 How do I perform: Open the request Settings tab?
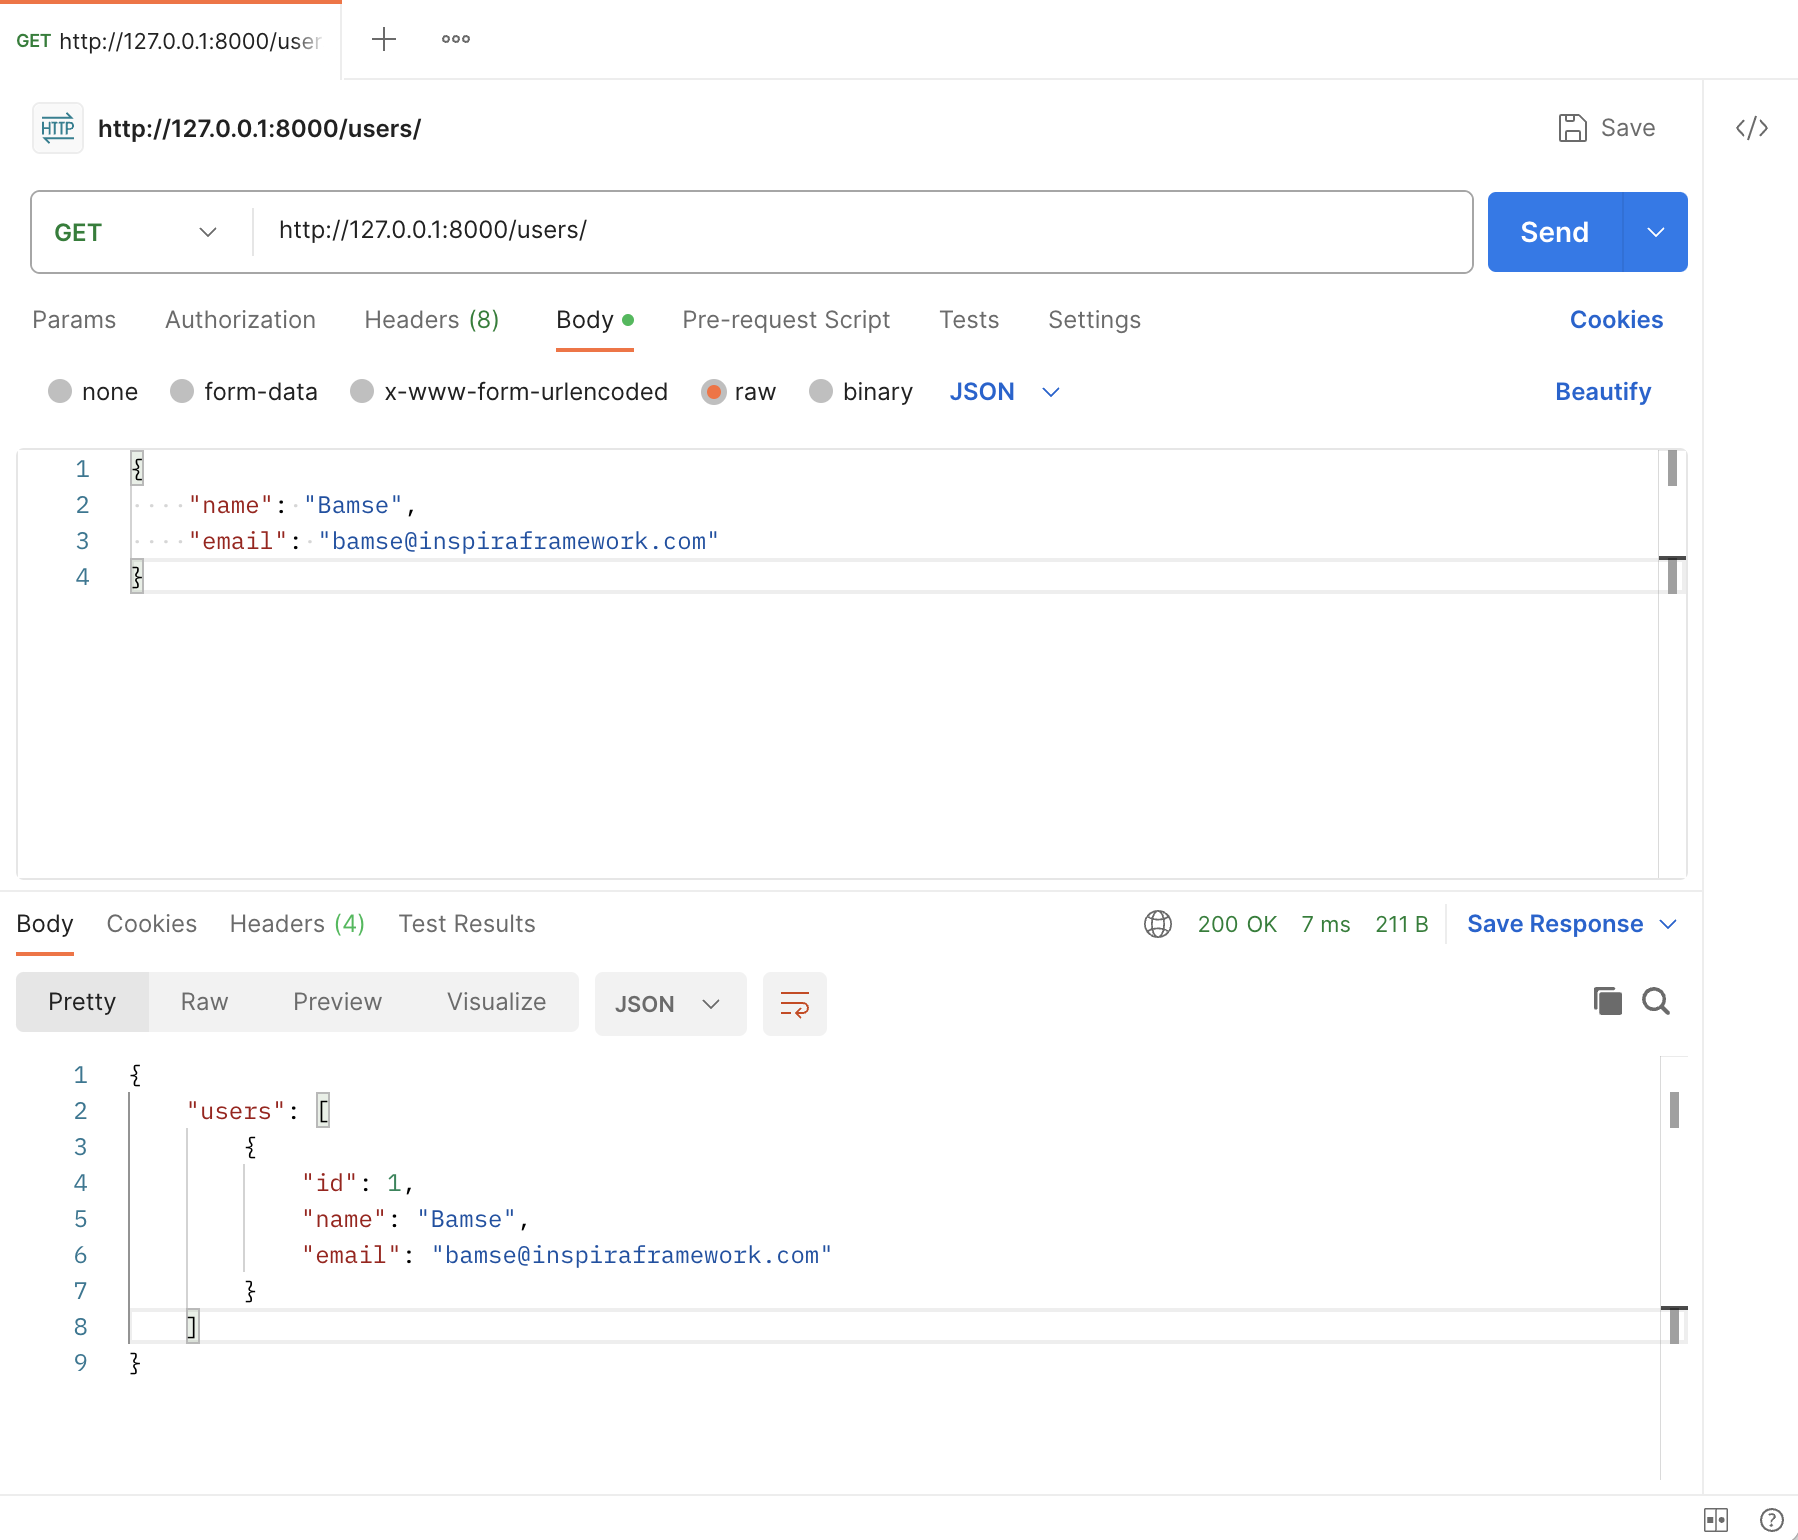pyautogui.click(x=1094, y=320)
